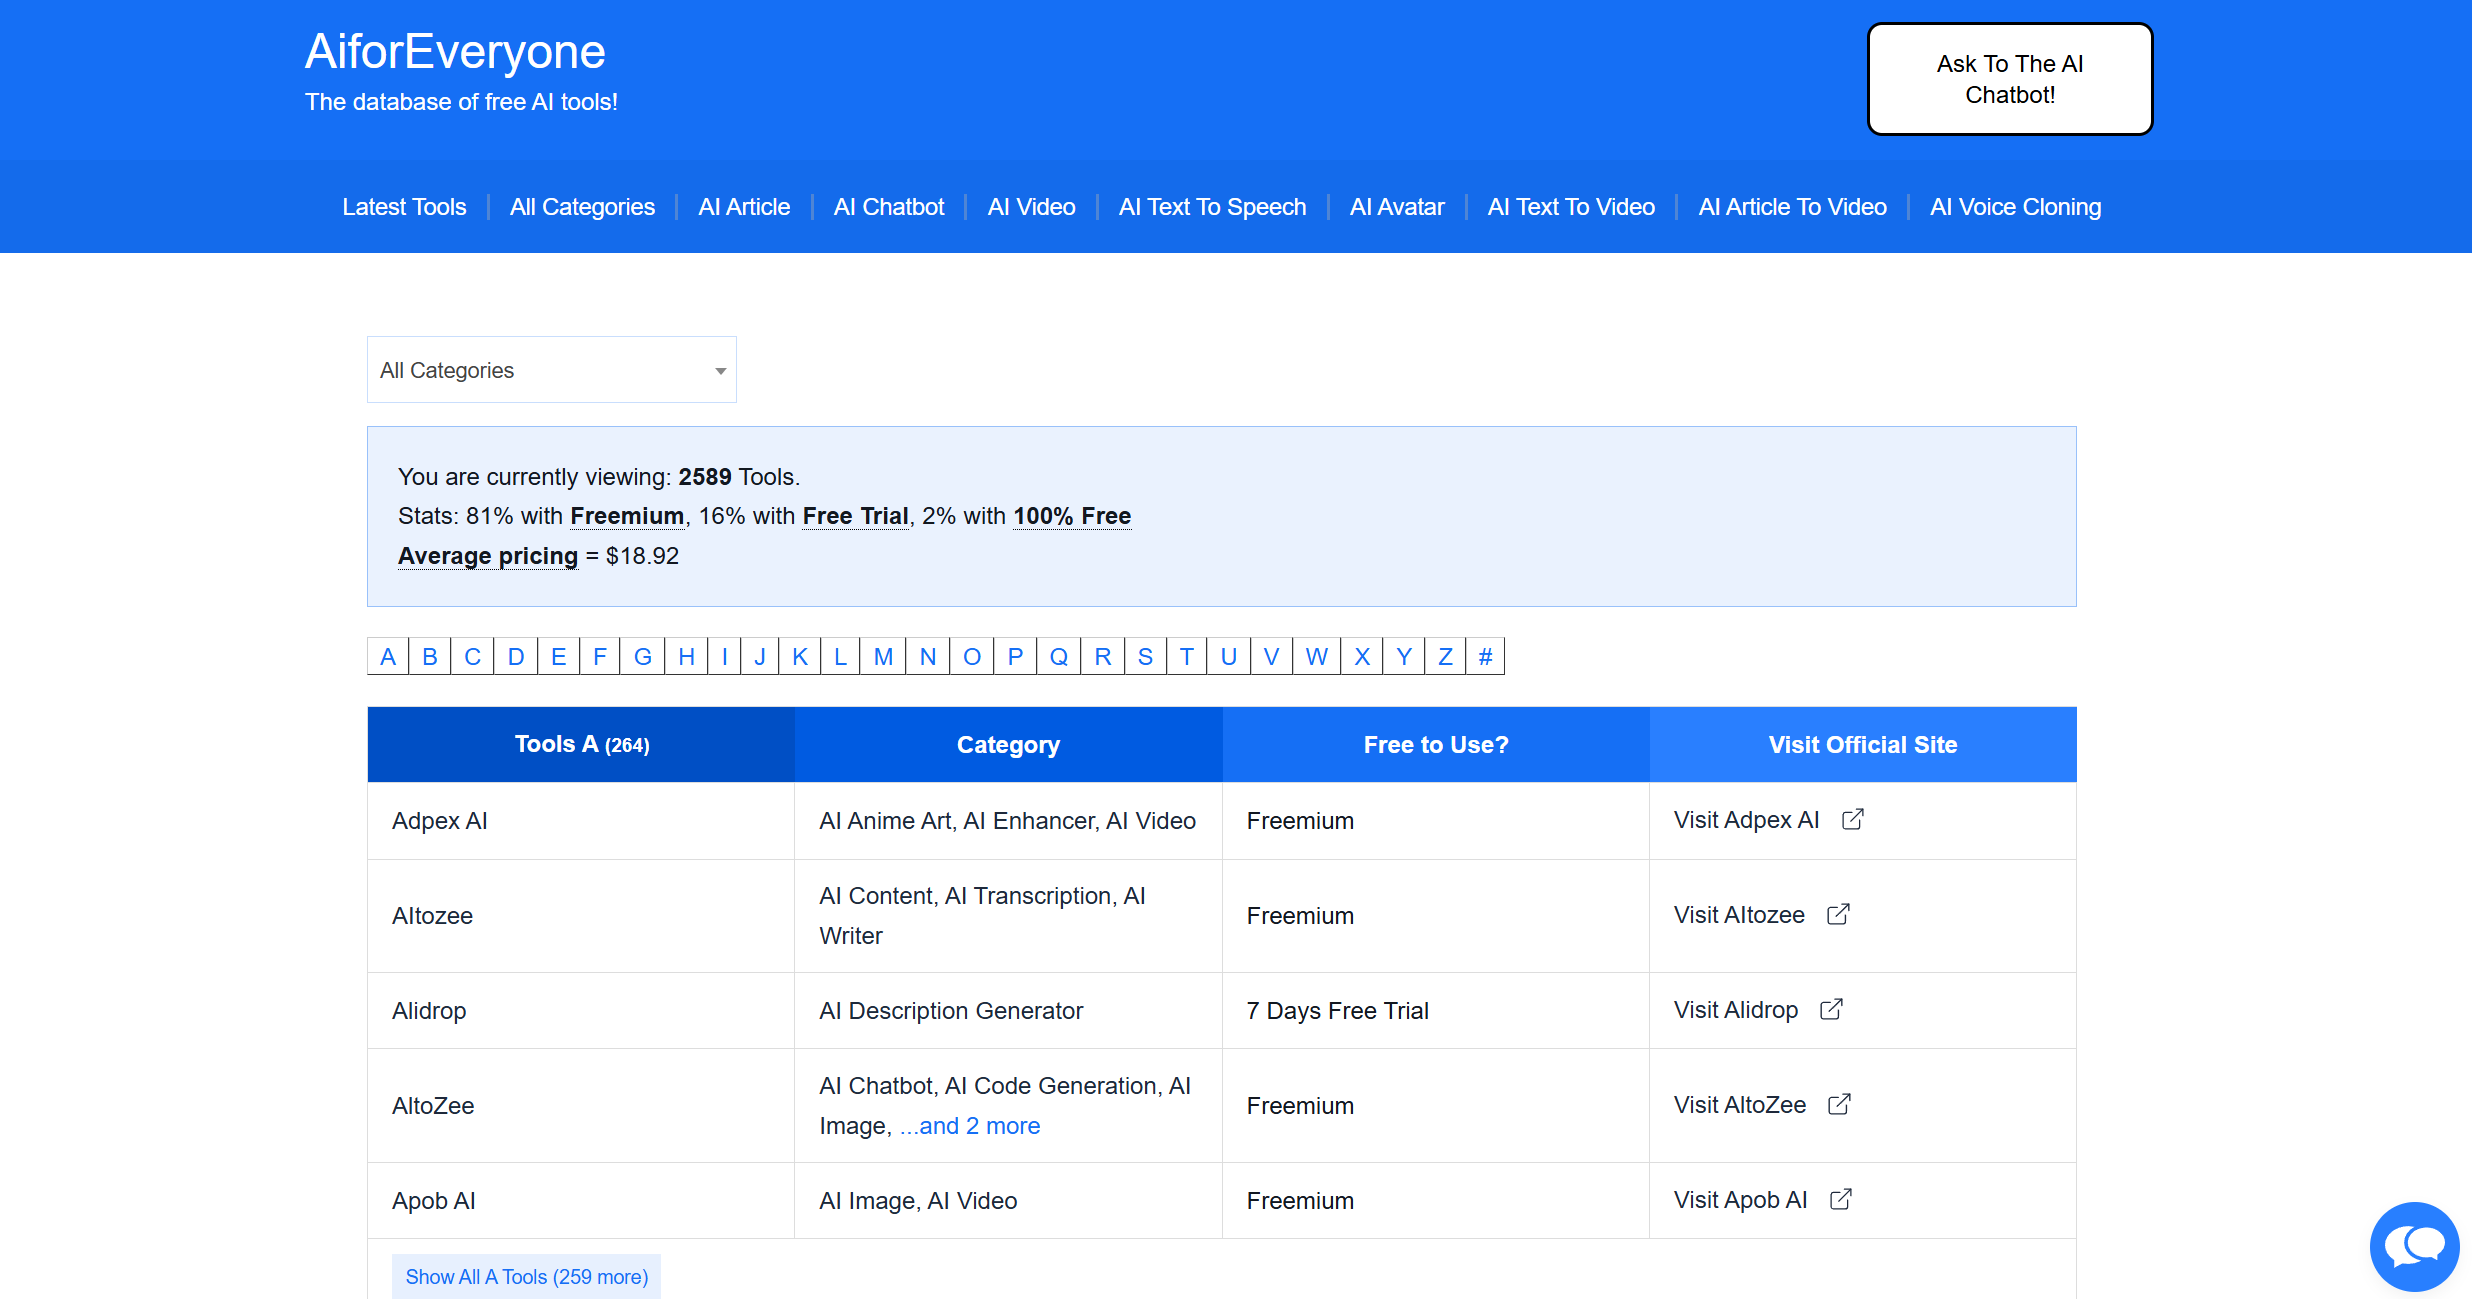2472x1299 pixels.
Task: Open external link icon for Apob AI
Action: tap(1840, 1199)
